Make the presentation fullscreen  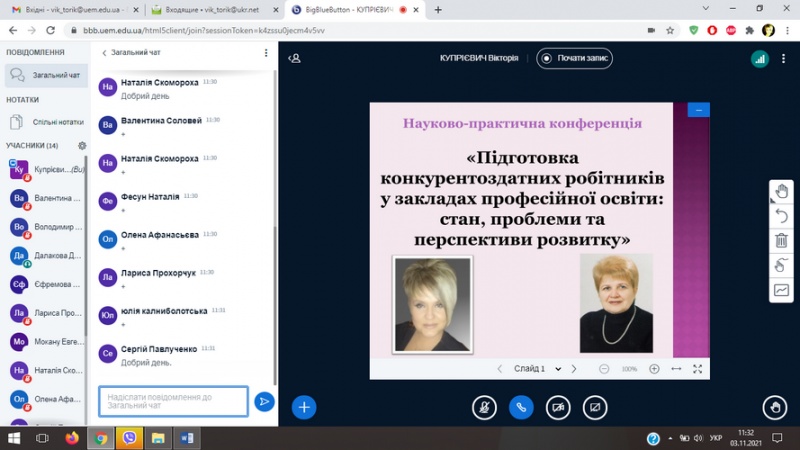click(697, 369)
